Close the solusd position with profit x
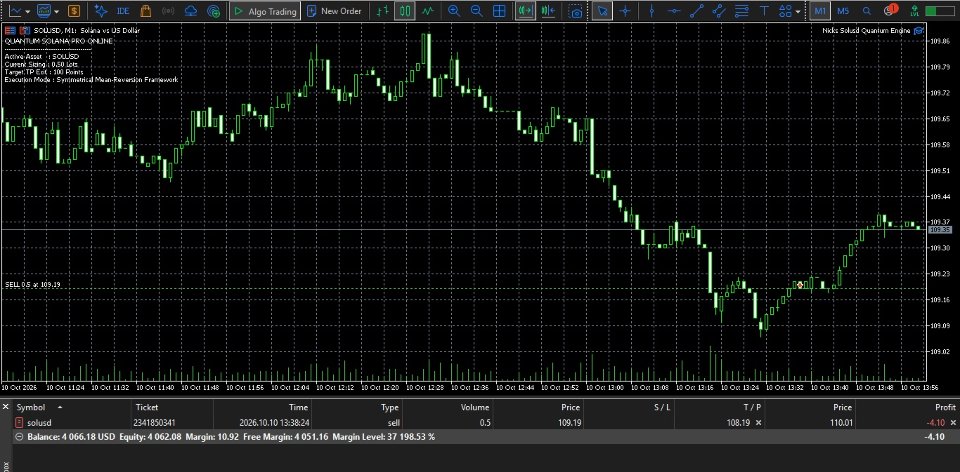 click(x=953, y=423)
